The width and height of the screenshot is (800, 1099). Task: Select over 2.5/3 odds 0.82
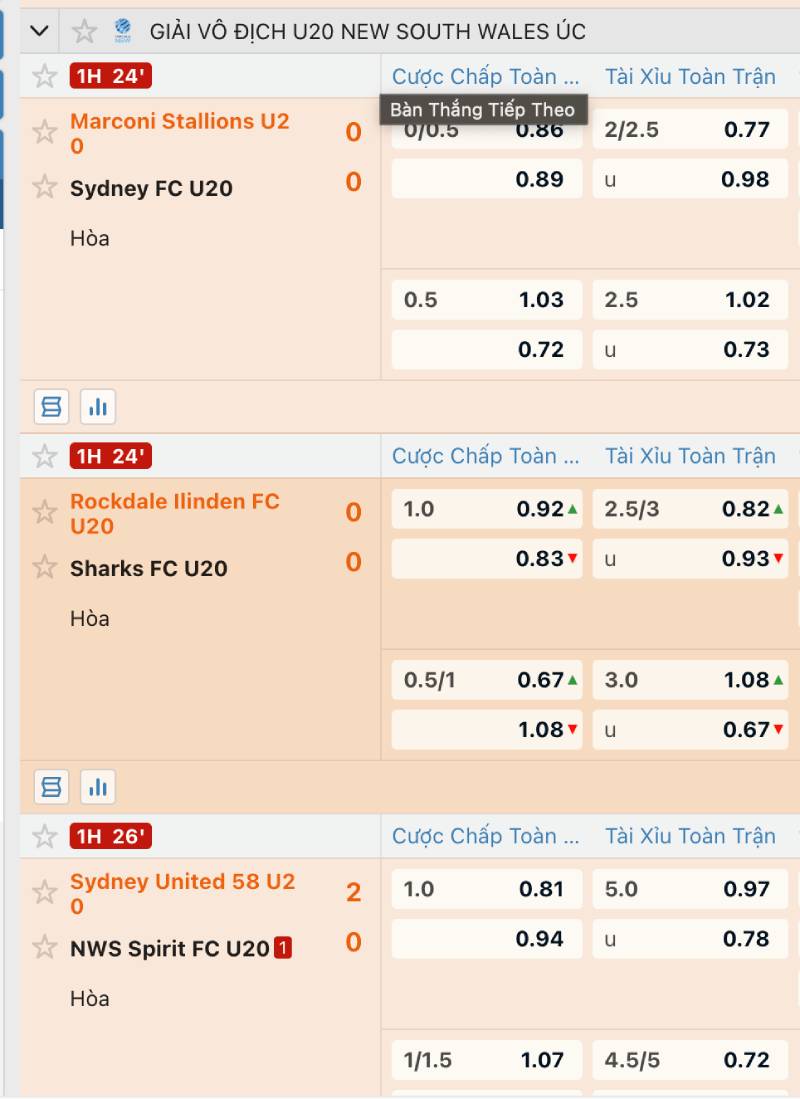[690, 509]
